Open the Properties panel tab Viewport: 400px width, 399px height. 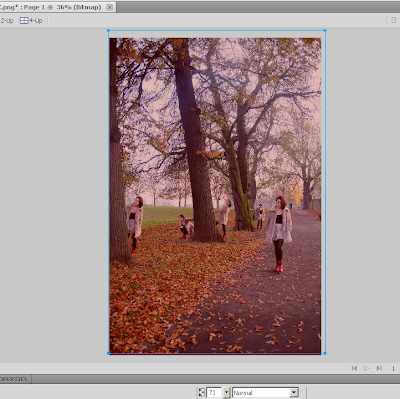click(x=15, y=379)
